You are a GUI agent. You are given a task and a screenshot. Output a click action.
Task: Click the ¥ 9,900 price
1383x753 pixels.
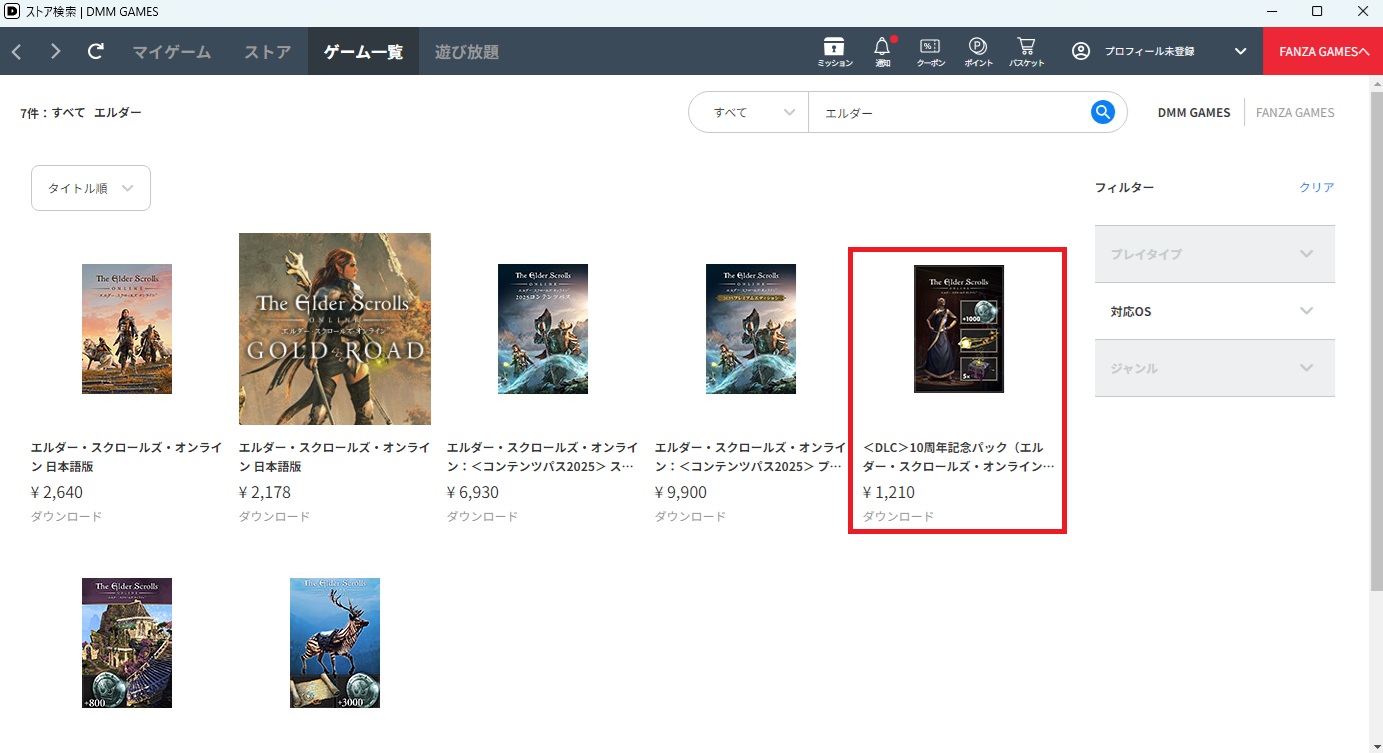click(681, 492)
